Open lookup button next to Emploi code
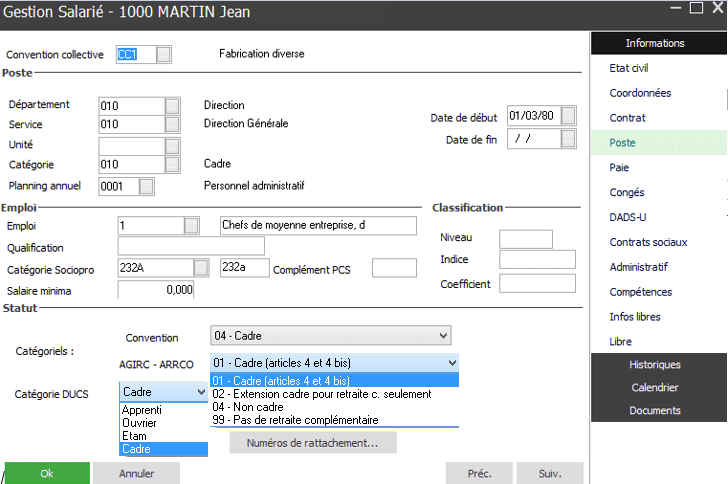The width and height of the screenshot is (728, 484). (x=192, y=226)
